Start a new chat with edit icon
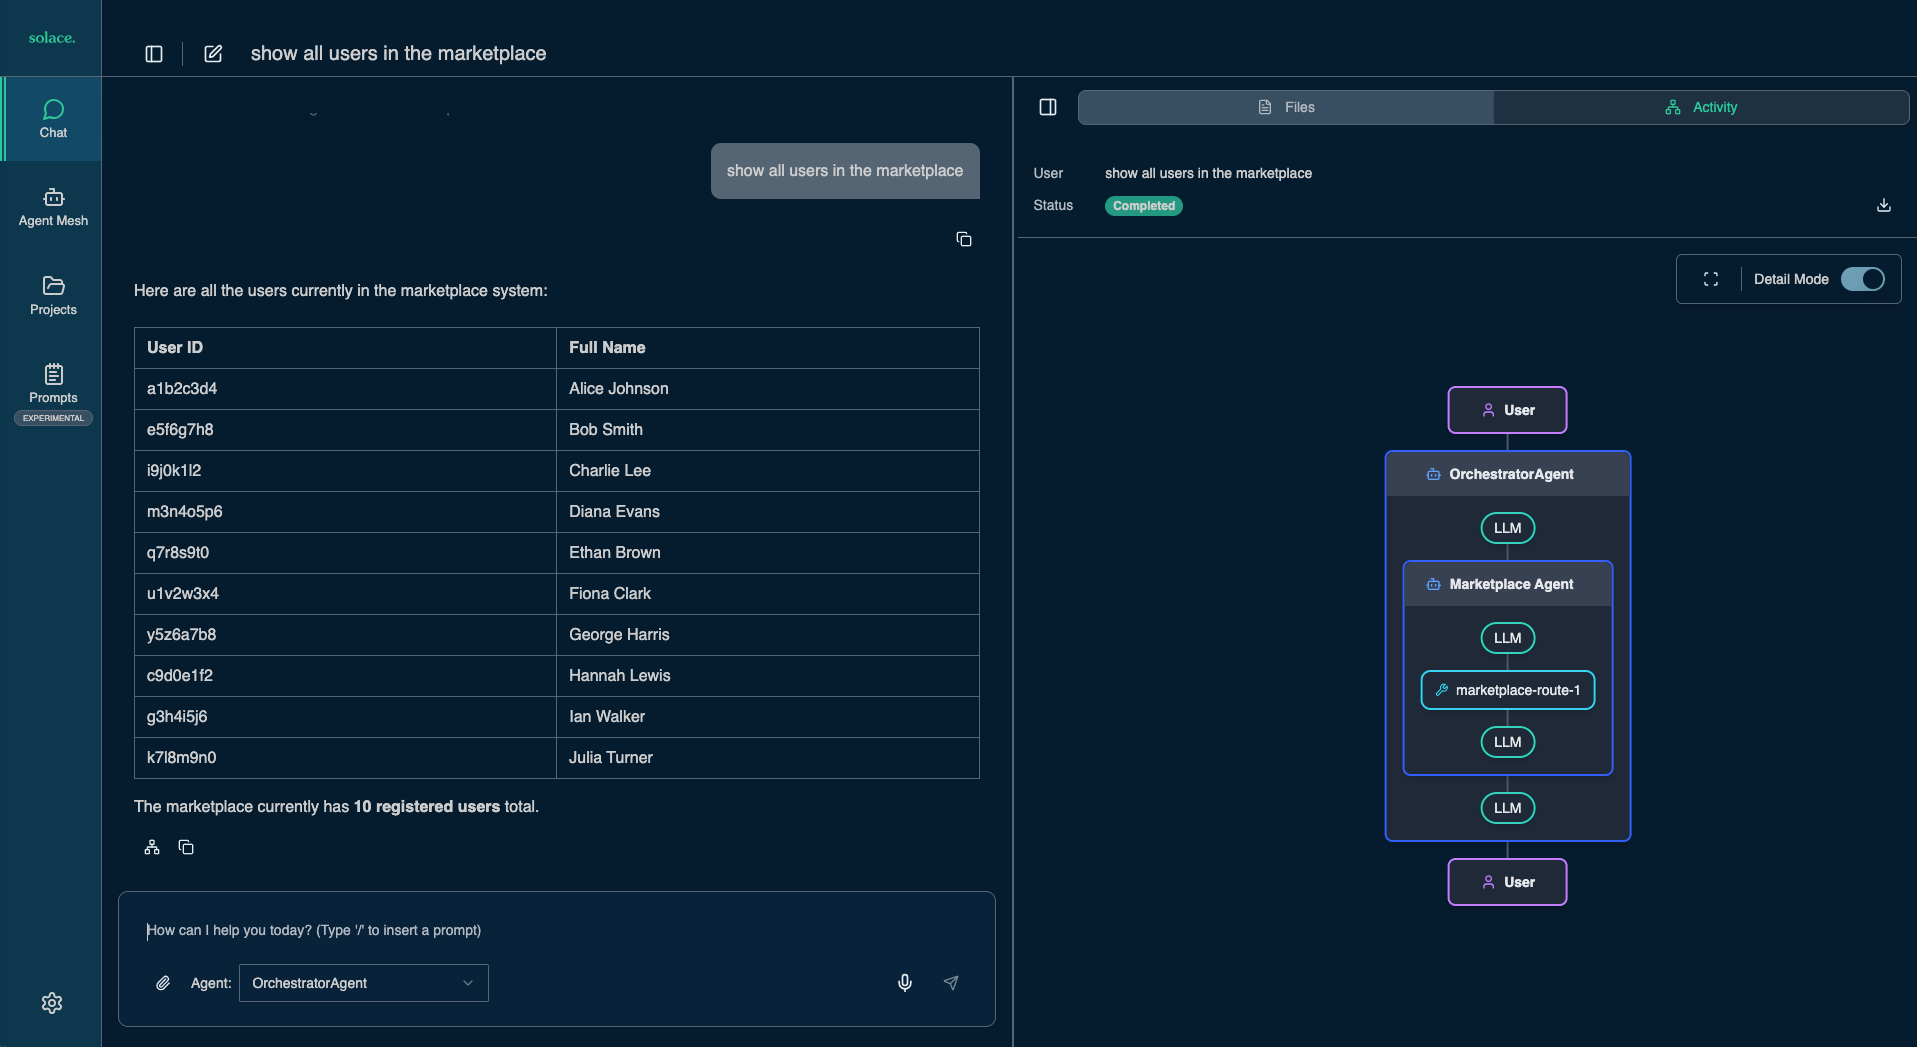The height and width of the screenshot is (1047, 1917). coord(213,54)
